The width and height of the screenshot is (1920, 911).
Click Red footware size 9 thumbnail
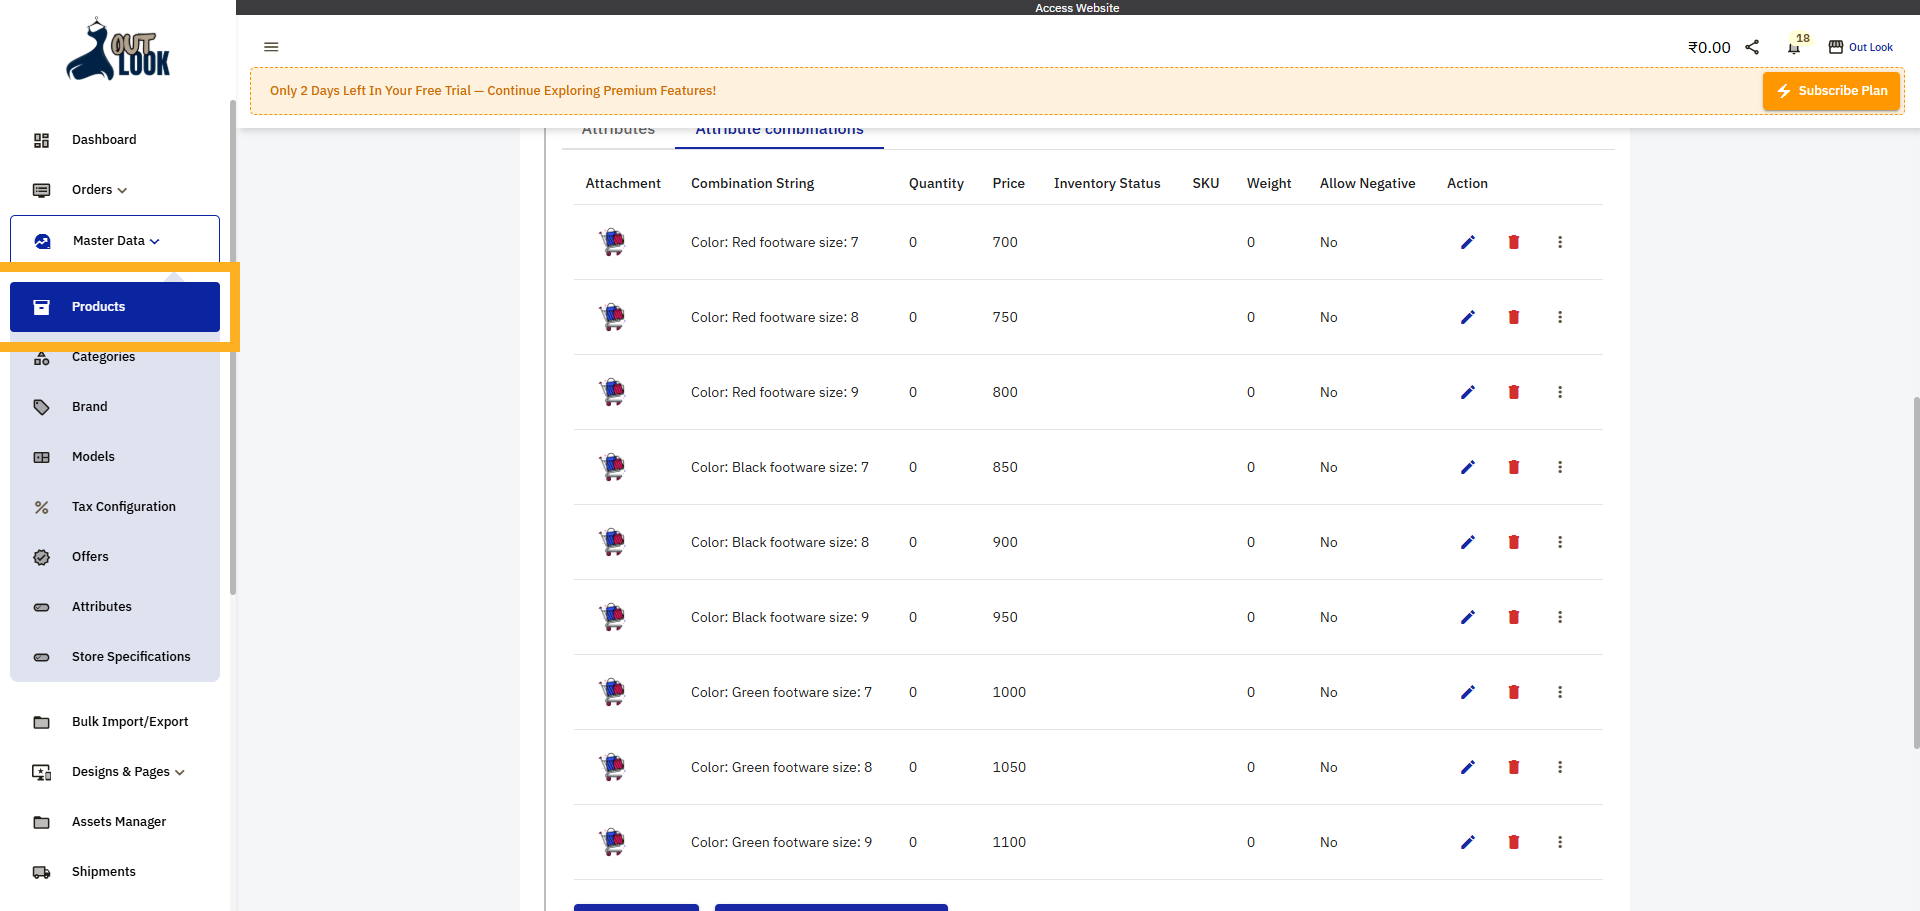coord(612,392)
